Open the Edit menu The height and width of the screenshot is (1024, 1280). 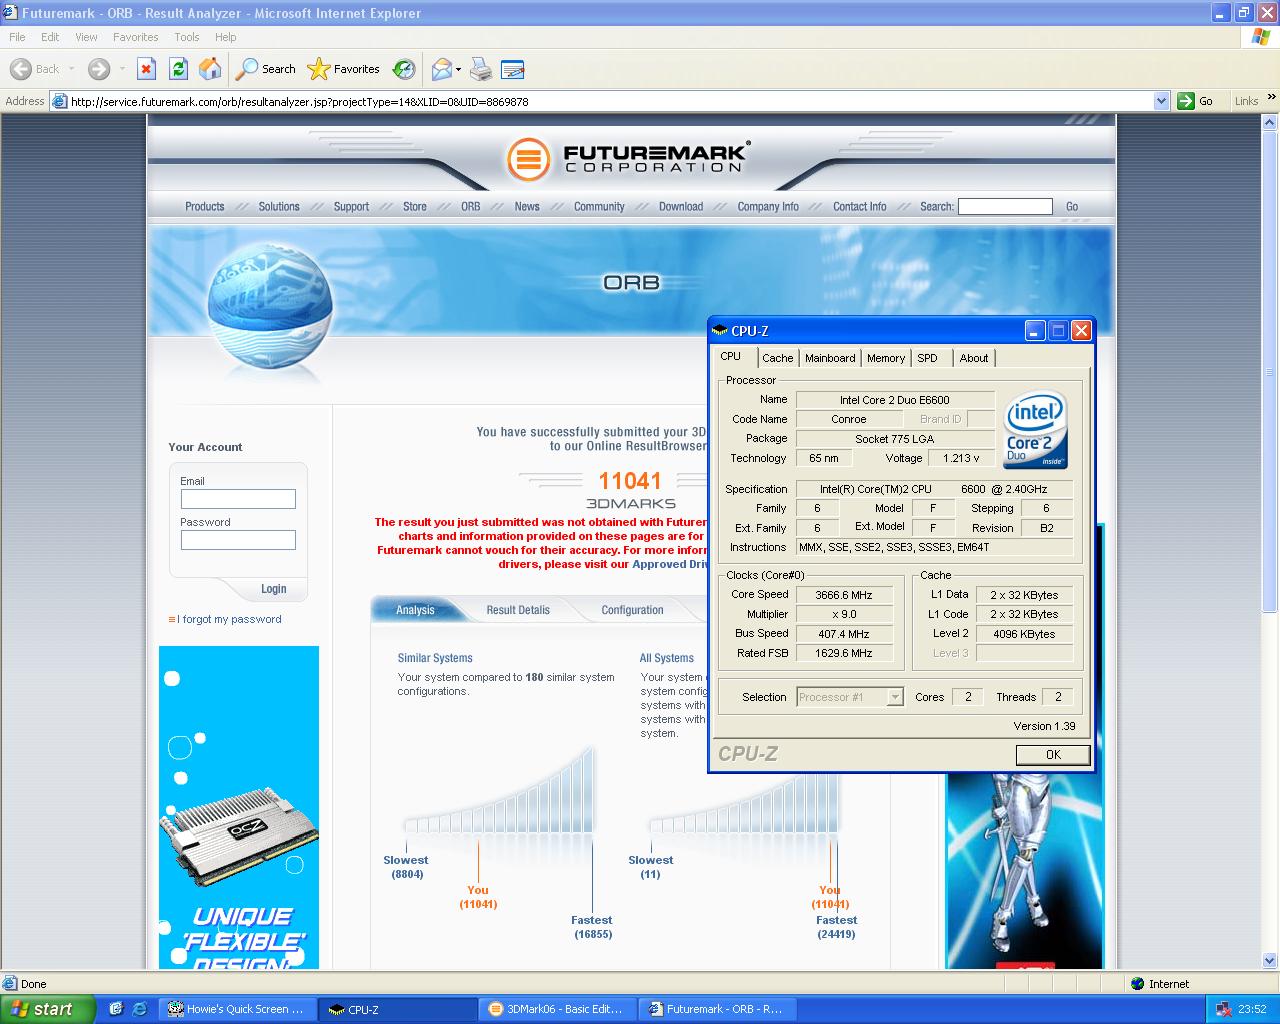(x=50, y=37)
